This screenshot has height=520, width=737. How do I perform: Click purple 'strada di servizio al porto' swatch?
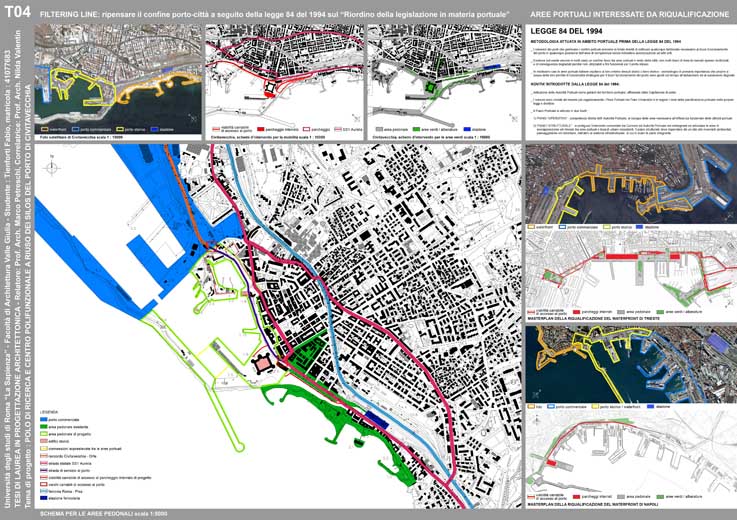(44, 470)
